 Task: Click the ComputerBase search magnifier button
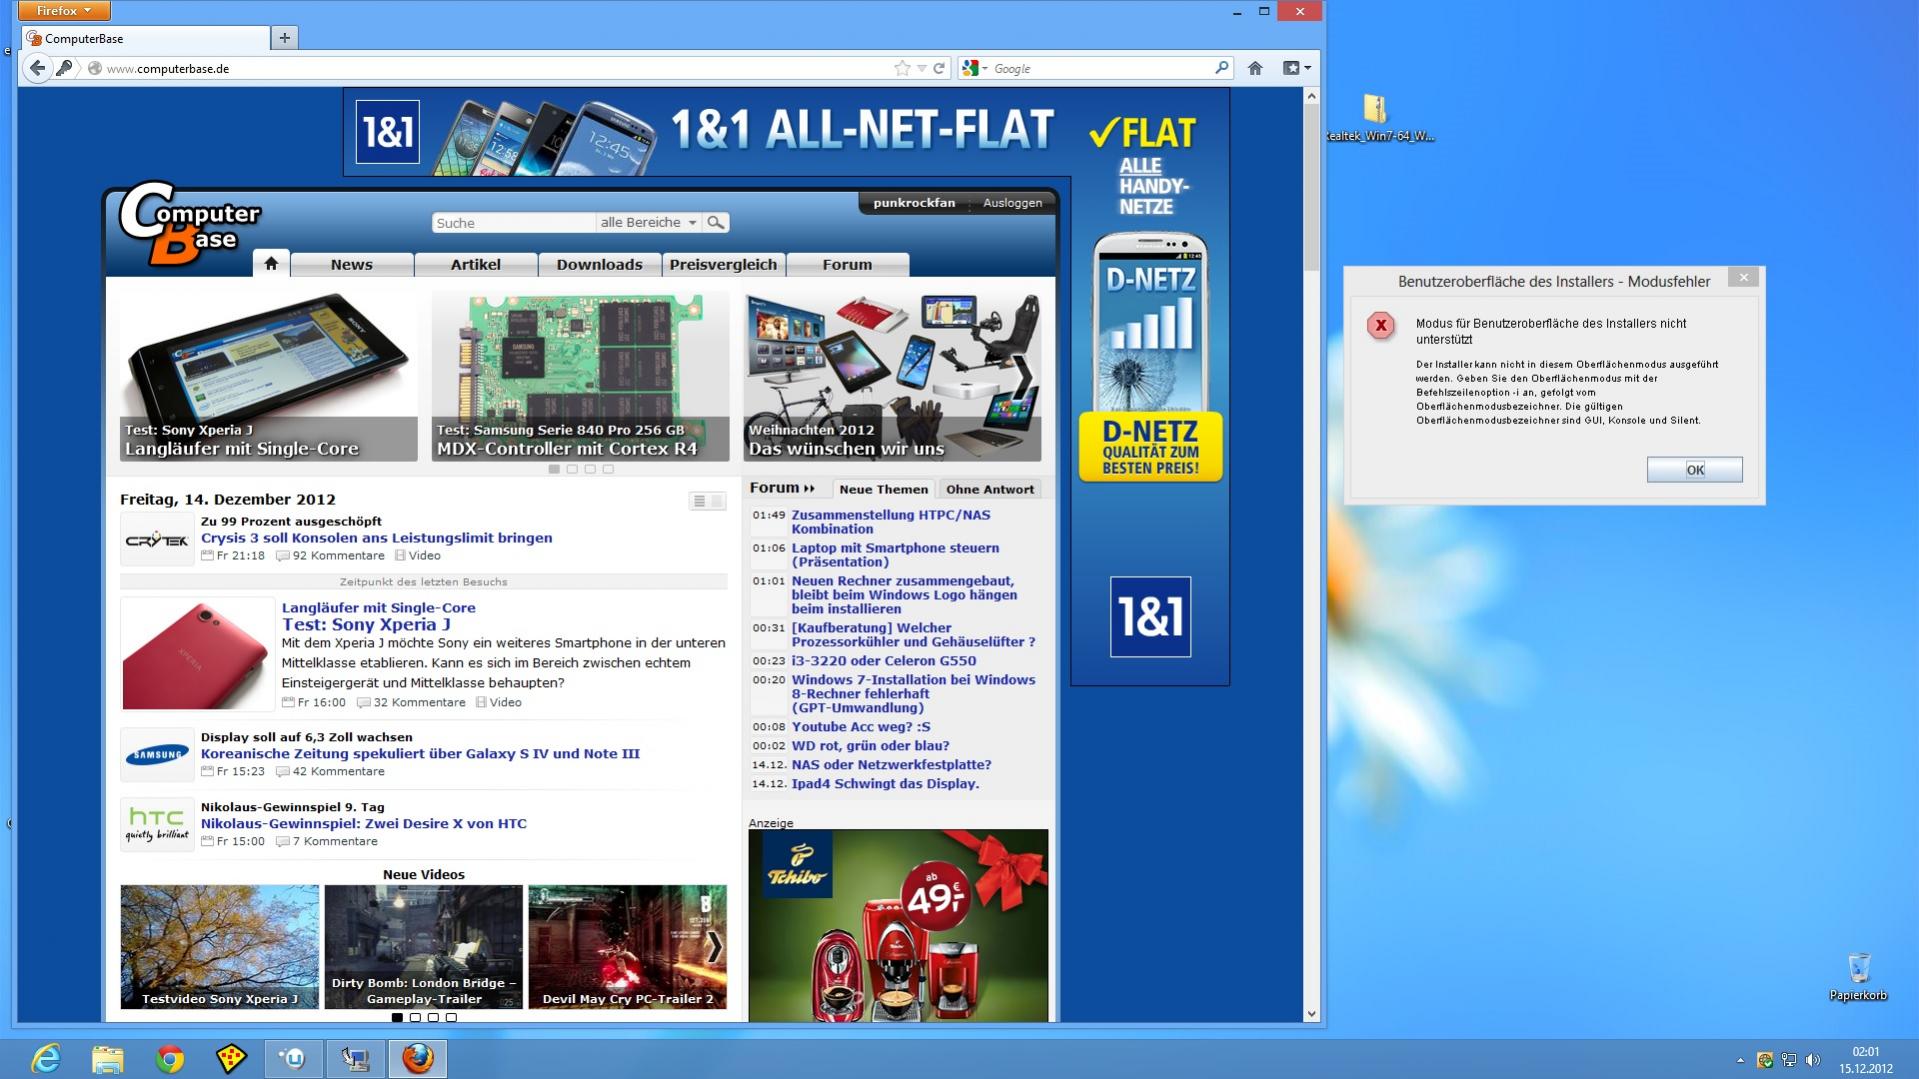(x=716, y=222)
